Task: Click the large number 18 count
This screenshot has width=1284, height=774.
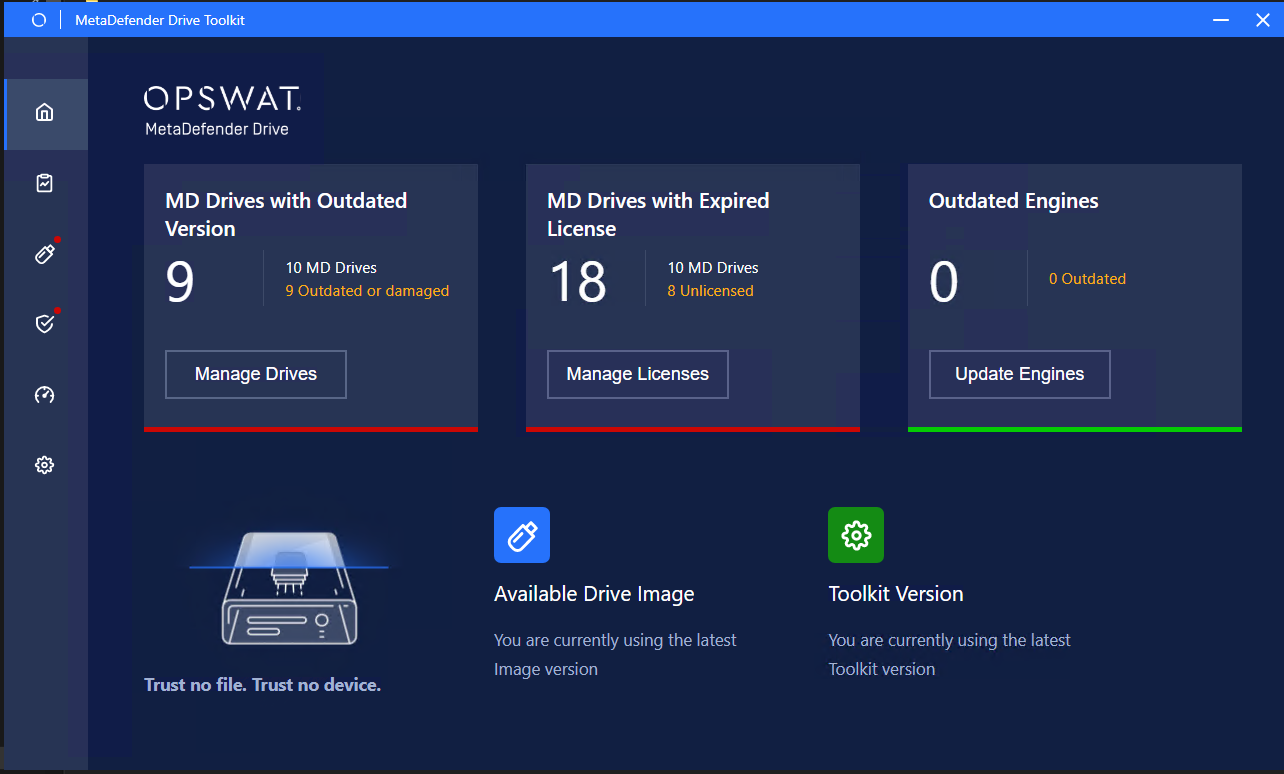Action: point(577,282)
